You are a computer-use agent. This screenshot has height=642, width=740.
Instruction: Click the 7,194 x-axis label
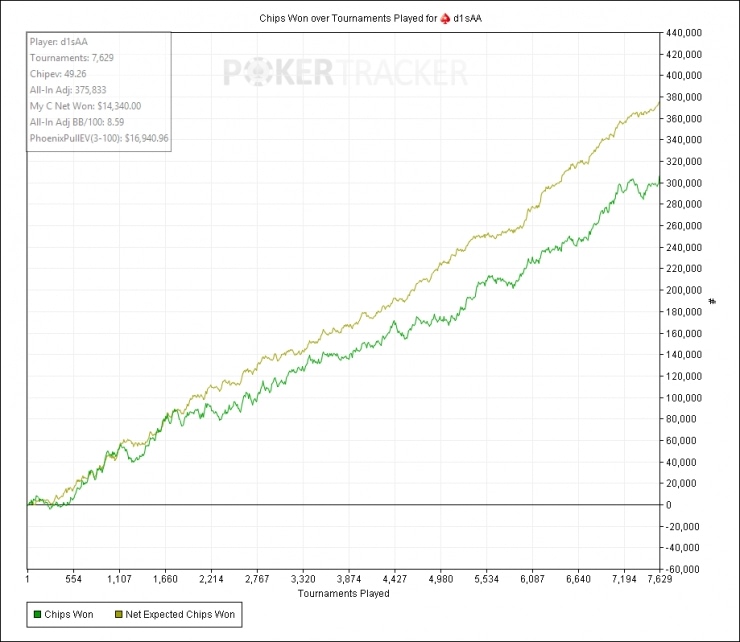[x=624, y=579]
